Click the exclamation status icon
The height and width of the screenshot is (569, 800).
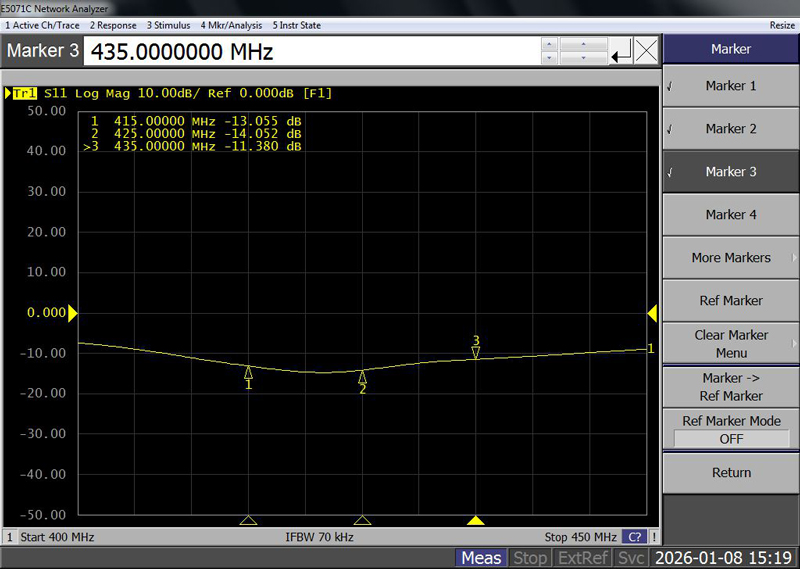tap(654, 537)
